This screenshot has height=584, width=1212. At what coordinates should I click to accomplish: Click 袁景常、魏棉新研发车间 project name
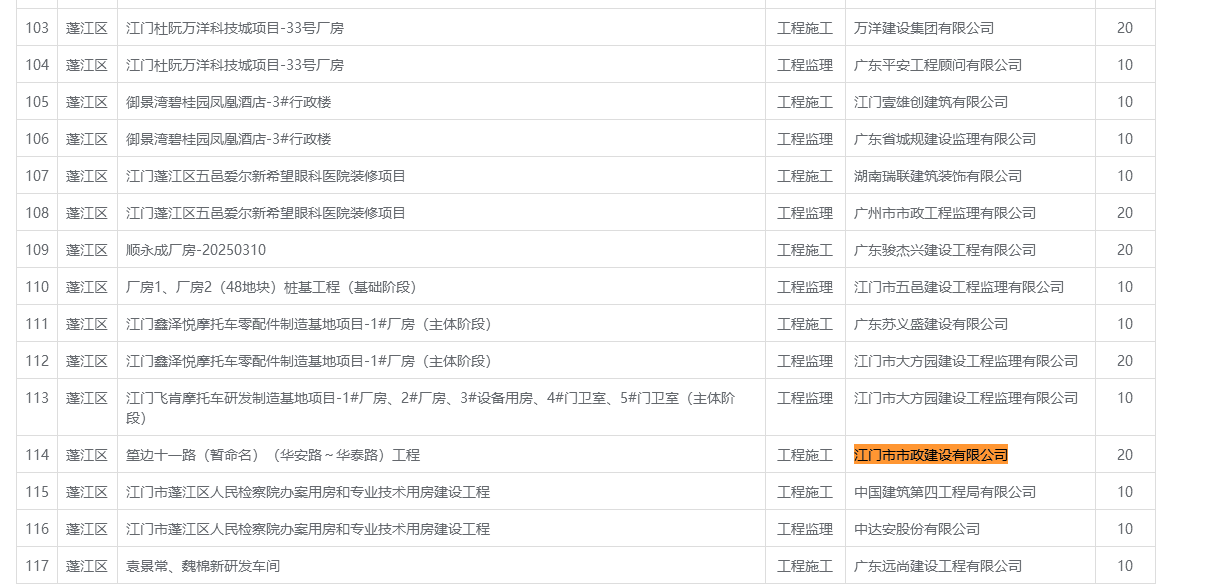point(203,566)
